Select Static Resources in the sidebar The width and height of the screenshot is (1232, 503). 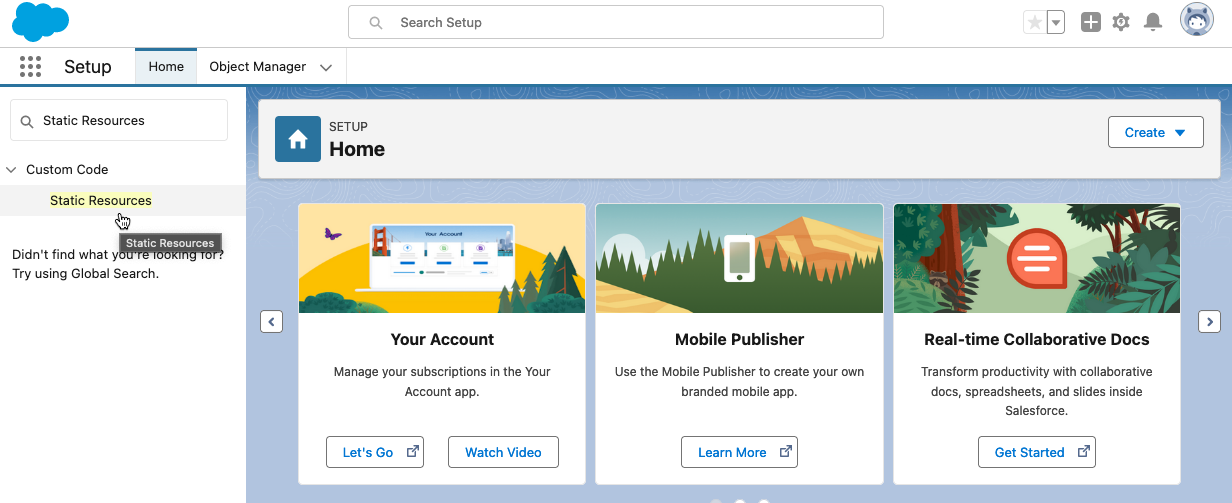pos(101,200)
